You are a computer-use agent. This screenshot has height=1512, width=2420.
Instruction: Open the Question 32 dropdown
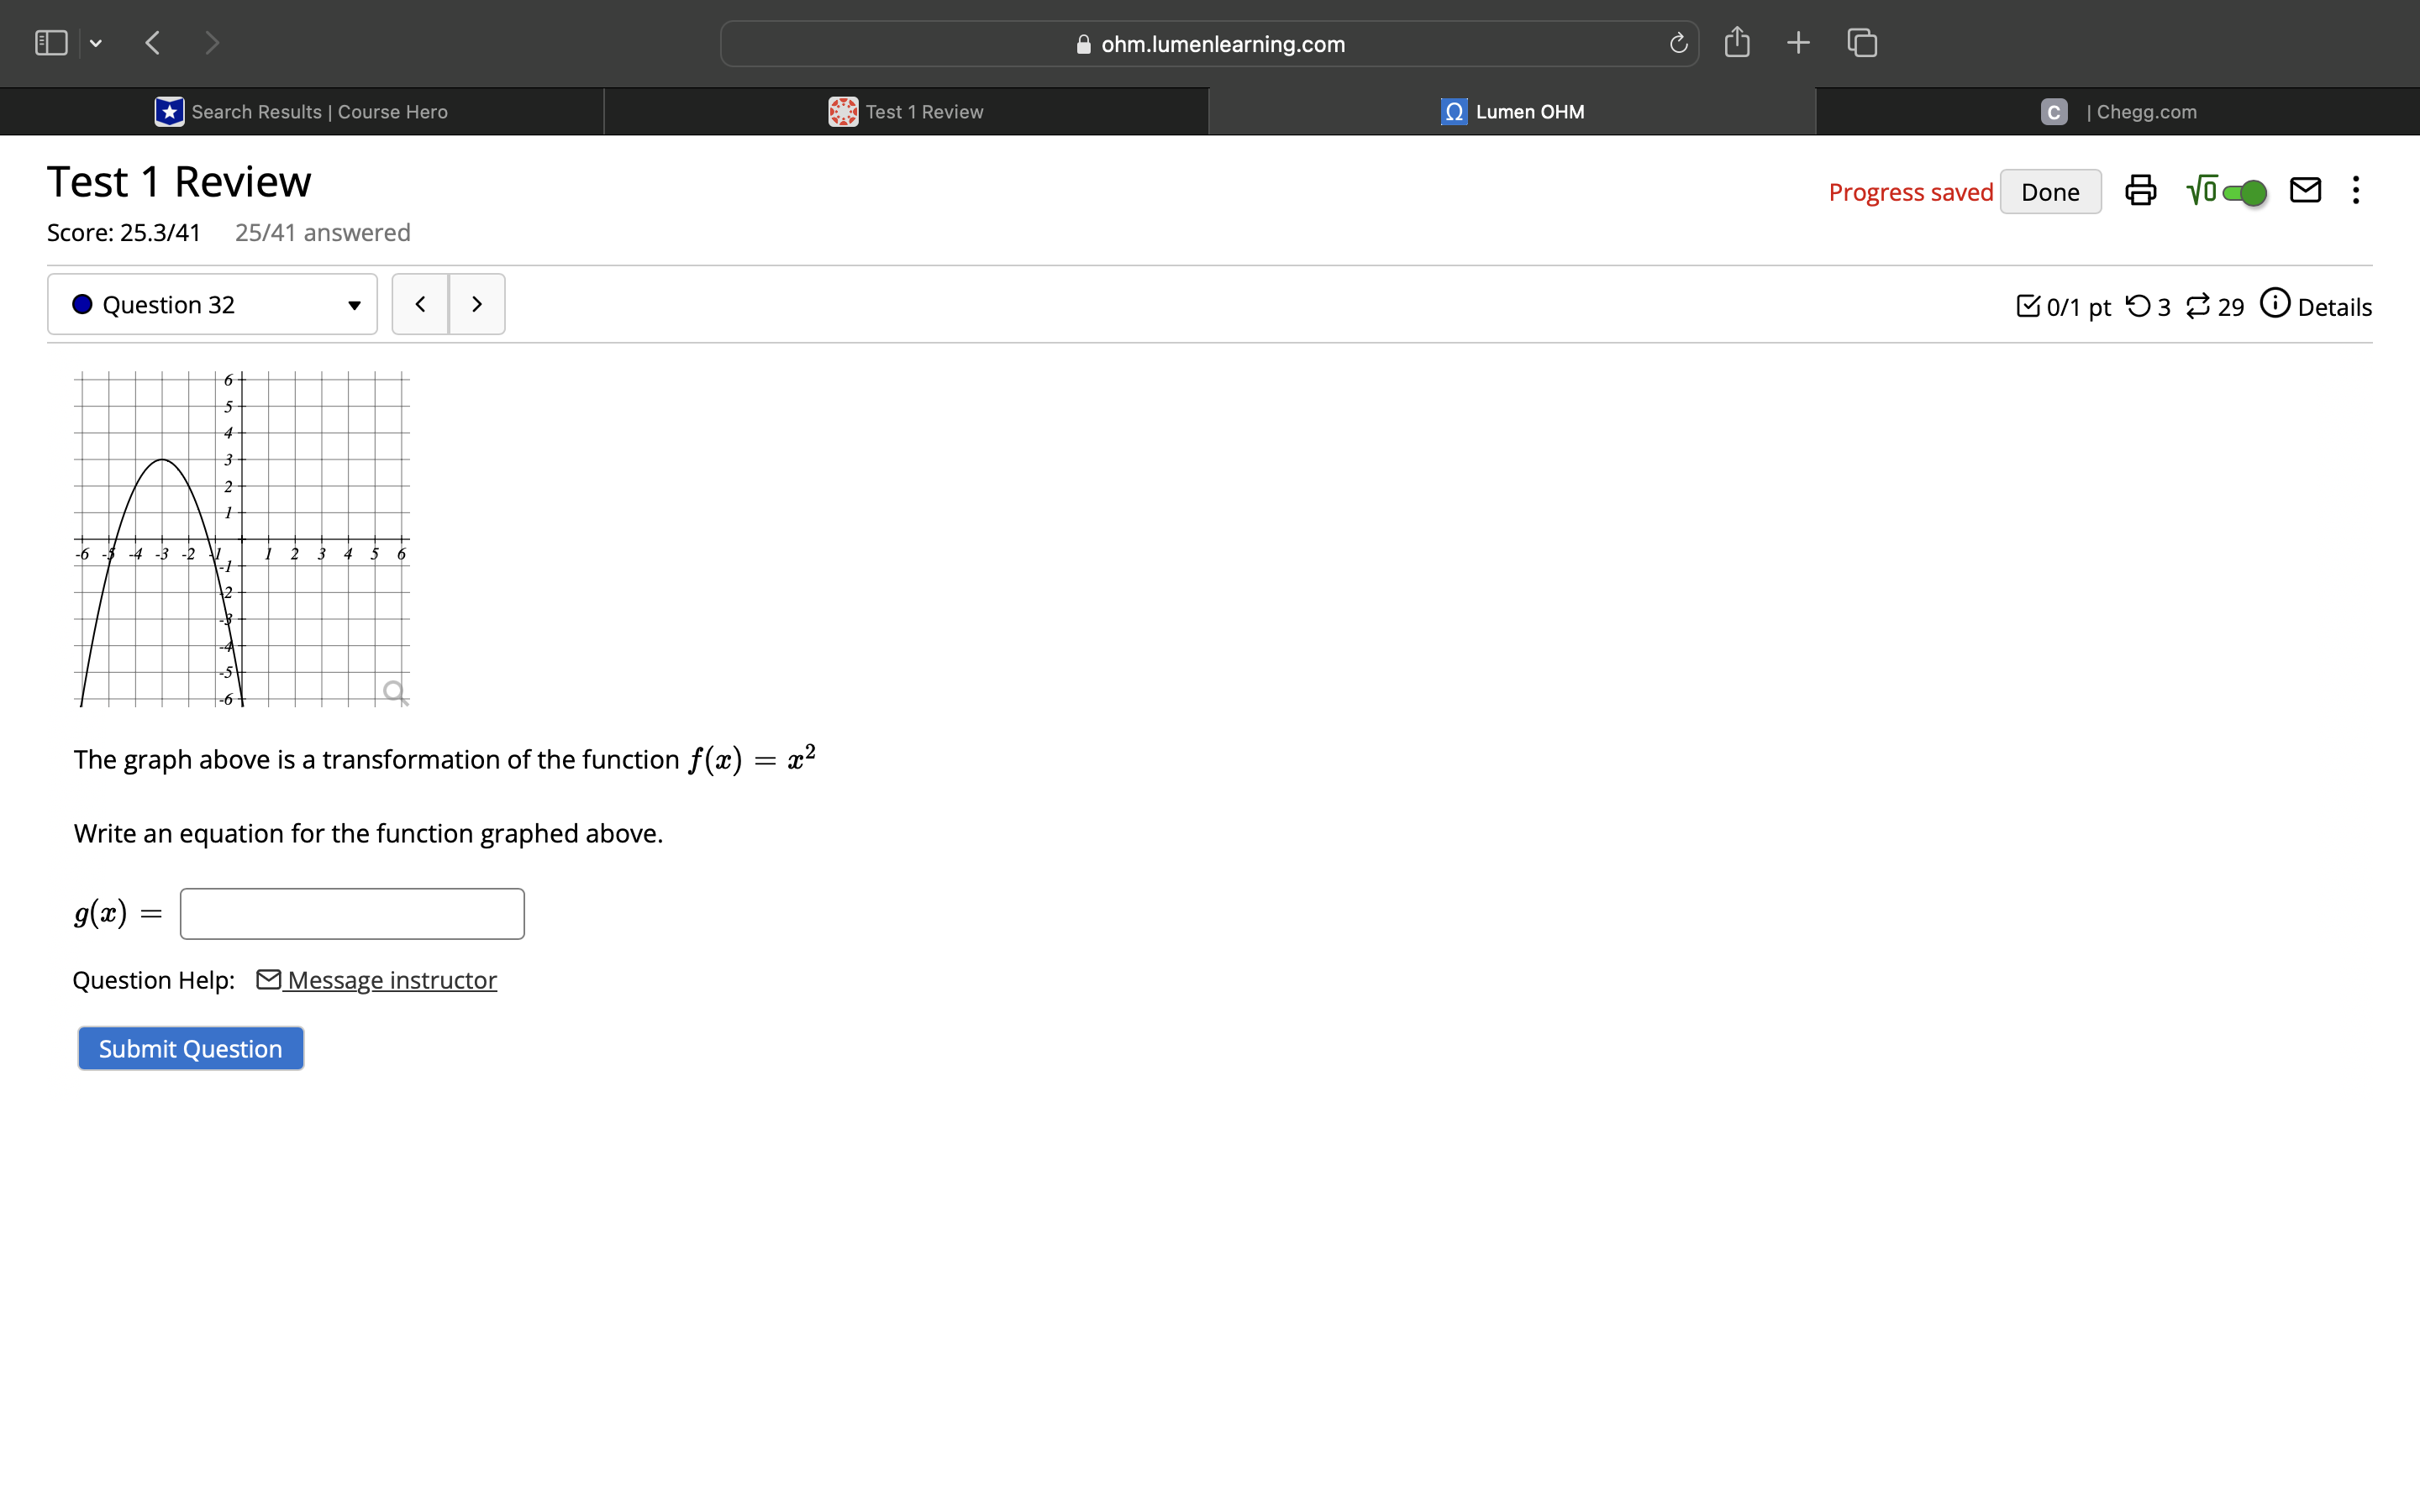[212, 304]
